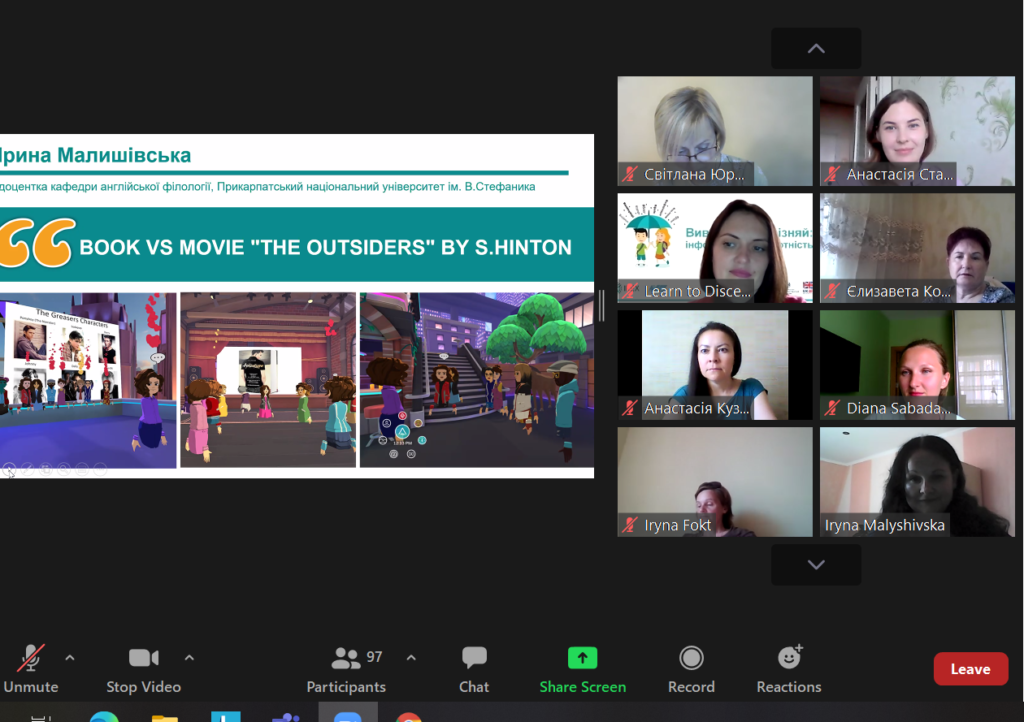Open the Zoom app in the taskbar
Image resolution: width=1024 pixels, height=722 pixels.
[347, 715]
